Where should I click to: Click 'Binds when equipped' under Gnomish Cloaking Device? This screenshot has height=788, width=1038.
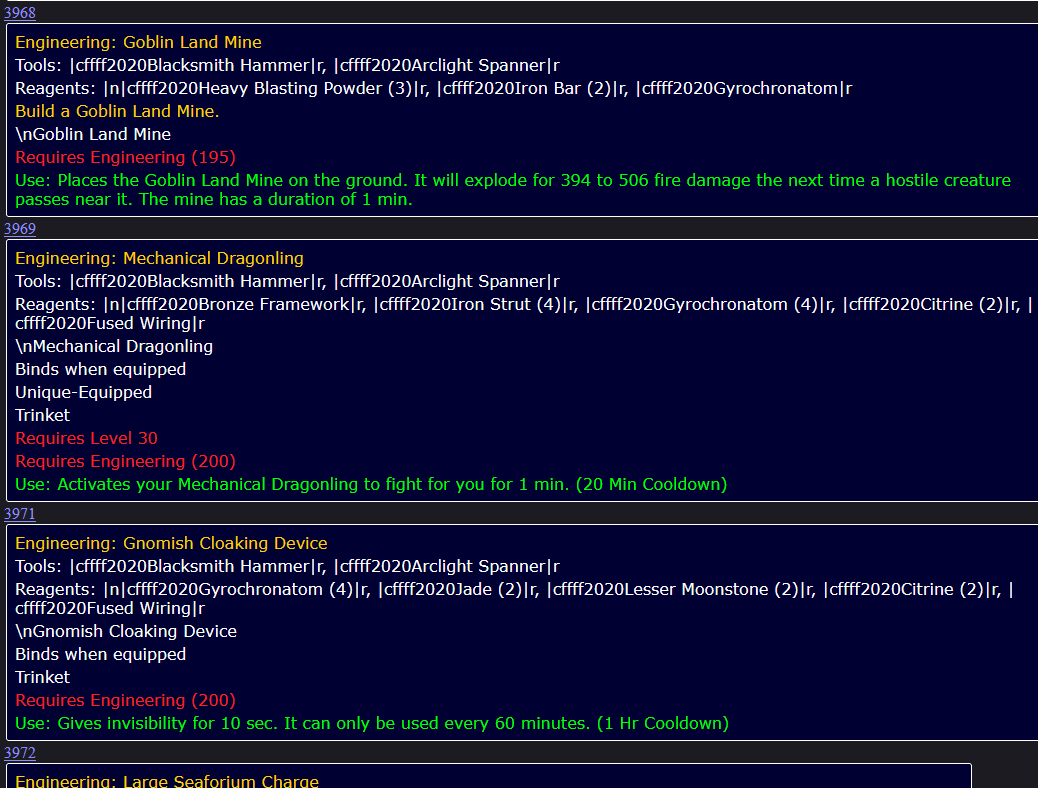click(x=101, y=655)
